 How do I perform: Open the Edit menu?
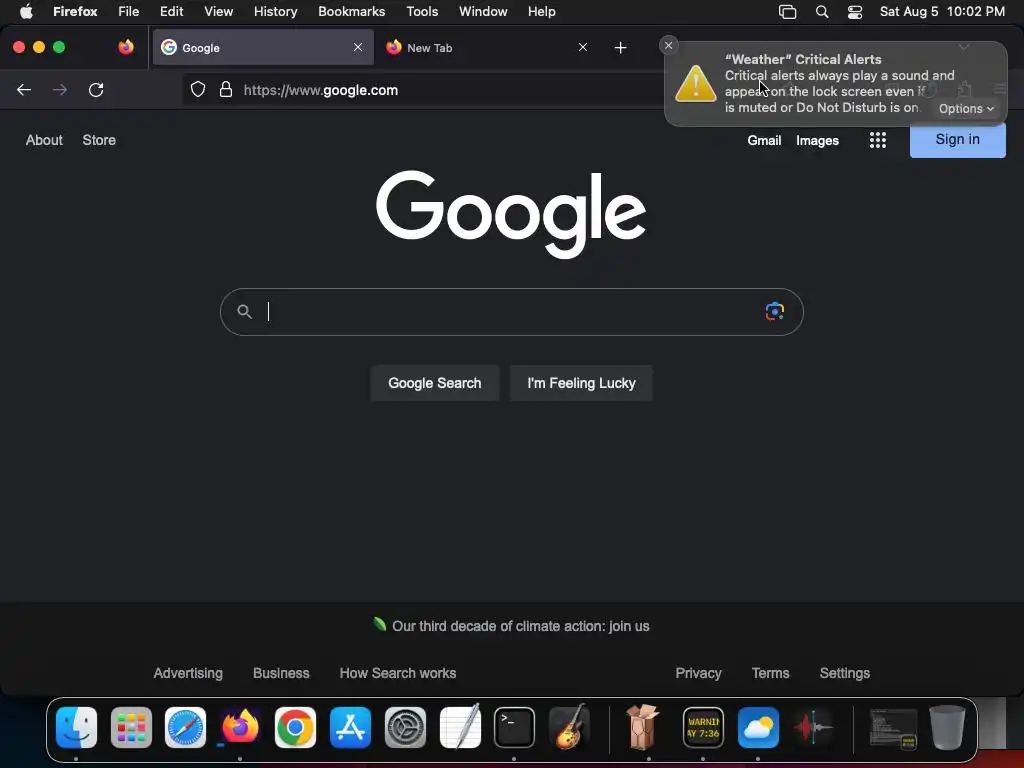(x=172, y=11)
